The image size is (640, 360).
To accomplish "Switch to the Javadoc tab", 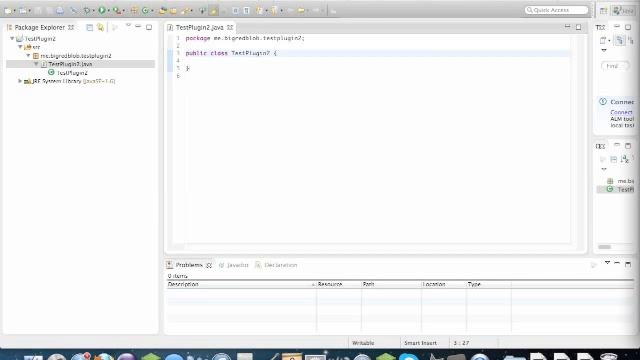I will click(234, 265).
